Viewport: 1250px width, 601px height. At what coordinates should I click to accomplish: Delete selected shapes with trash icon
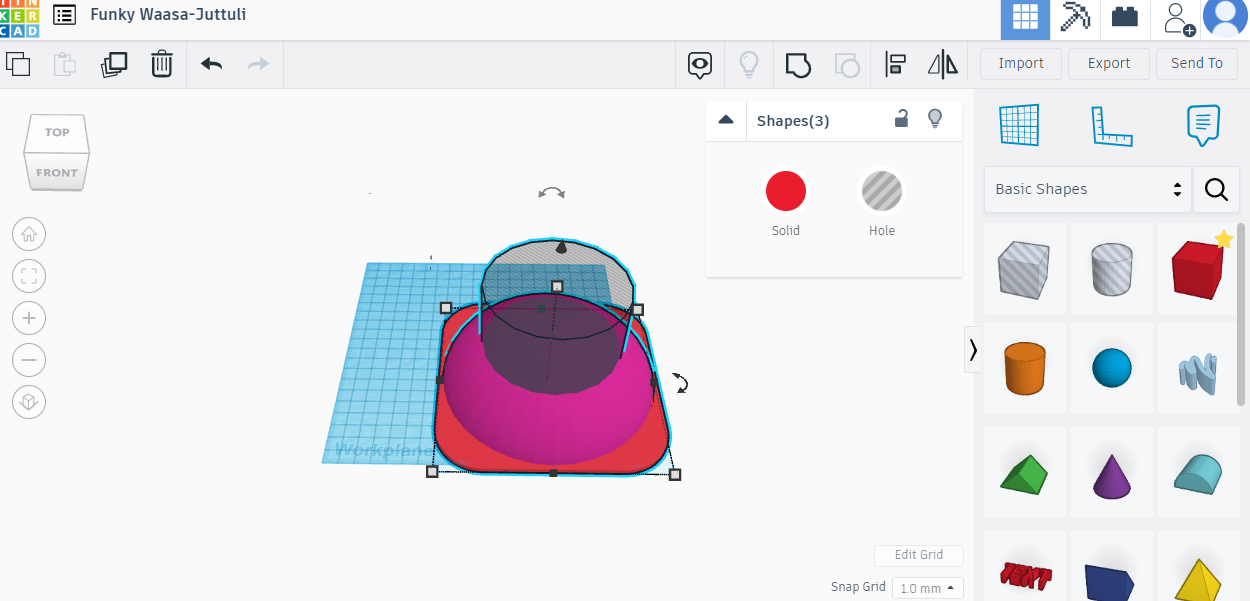162,65
